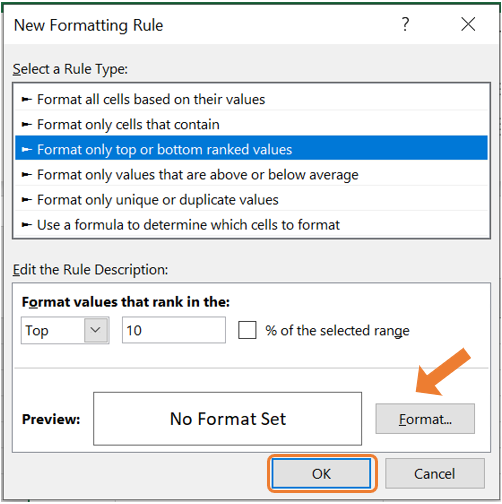Click the "% of the selected range" label
The height and width of the screenshot is (504, 502).
[x=337, y=331]
